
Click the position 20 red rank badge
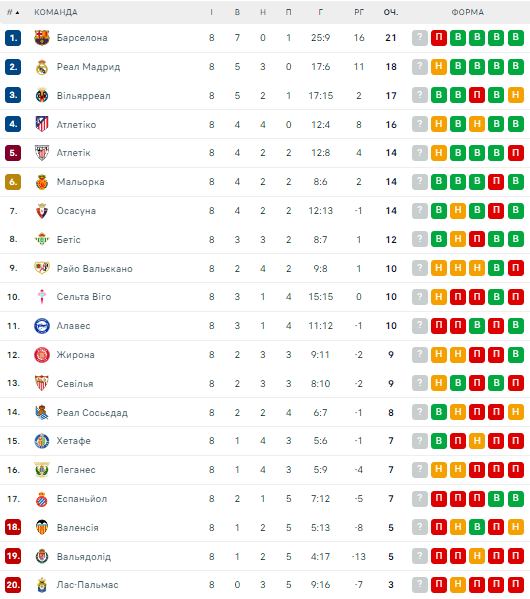13,585
